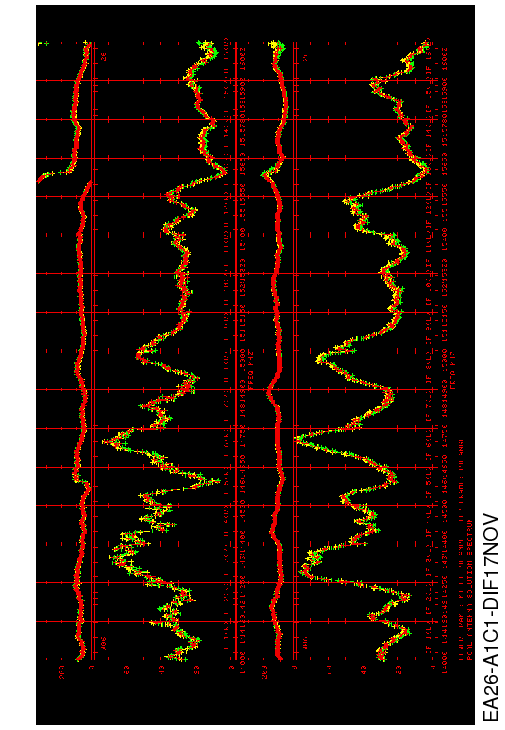Click the 40 tick label on lower amplitude axis
505x730 pixels.
click(x=364, y=671)
